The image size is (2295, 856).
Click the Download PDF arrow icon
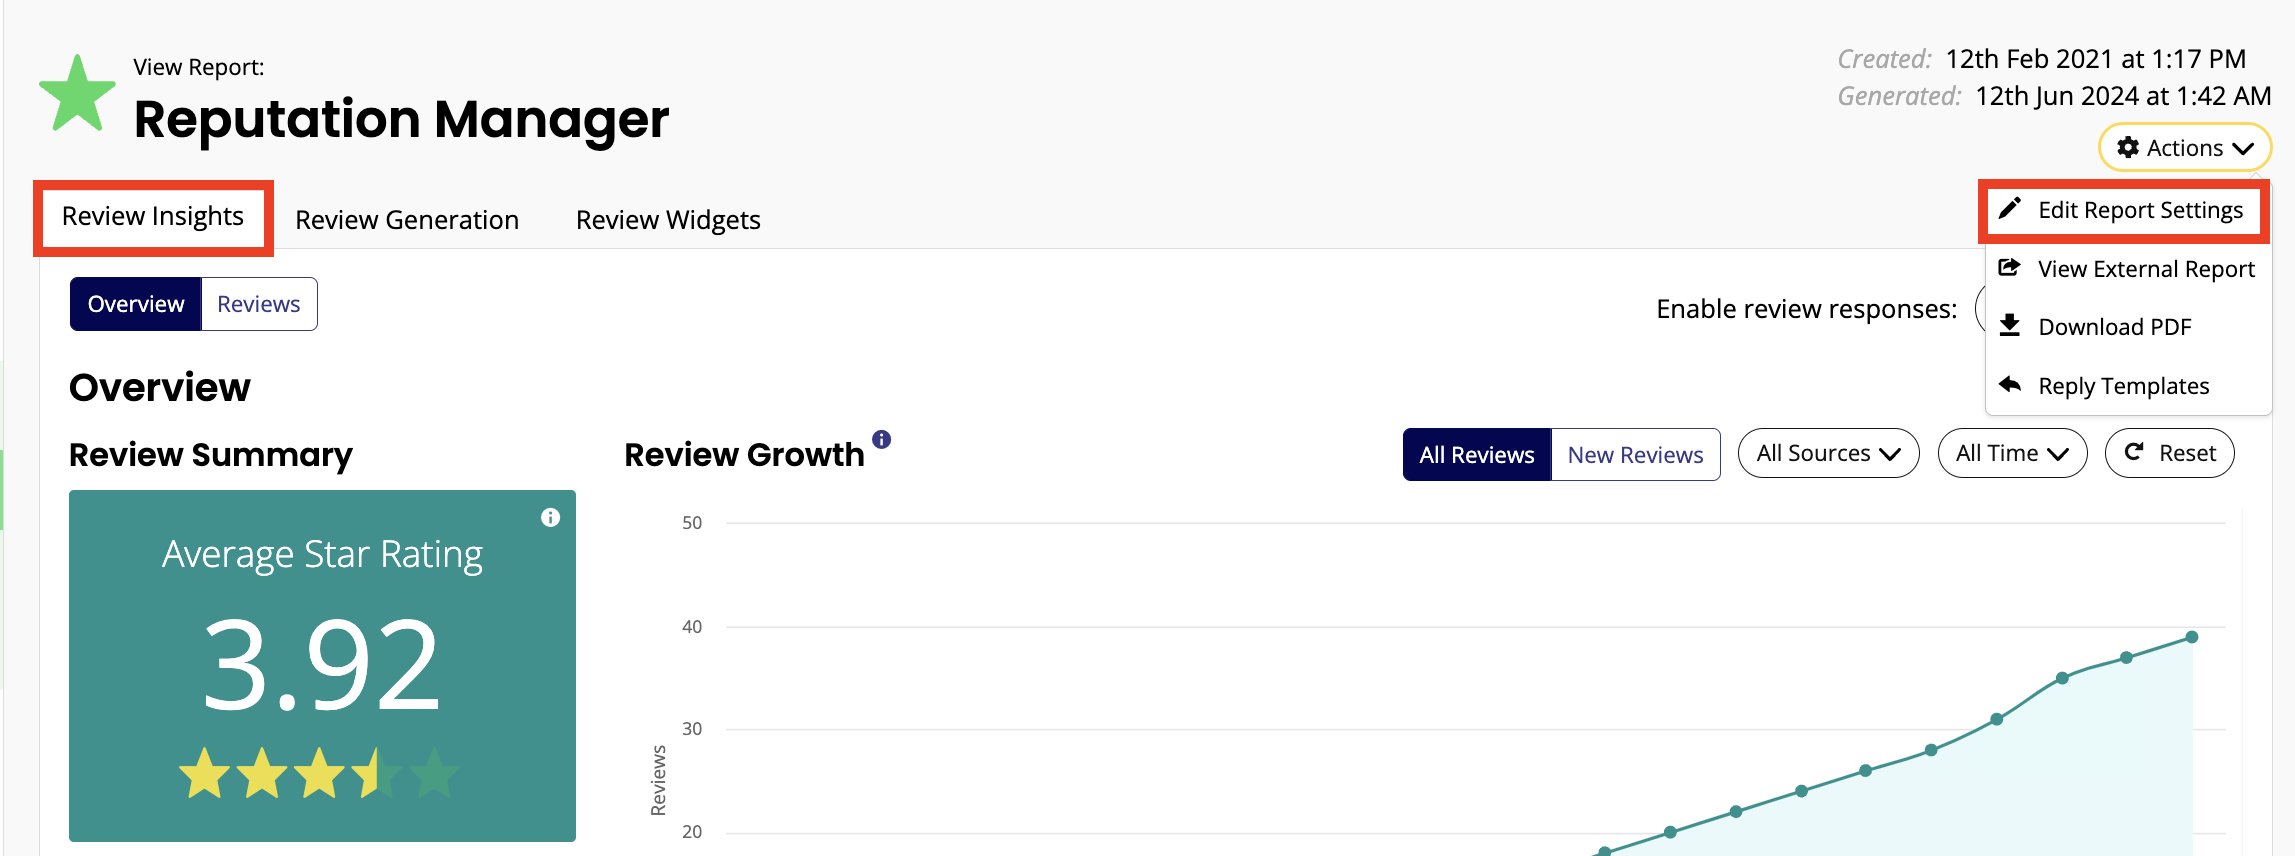click(x=2009, y=325)
